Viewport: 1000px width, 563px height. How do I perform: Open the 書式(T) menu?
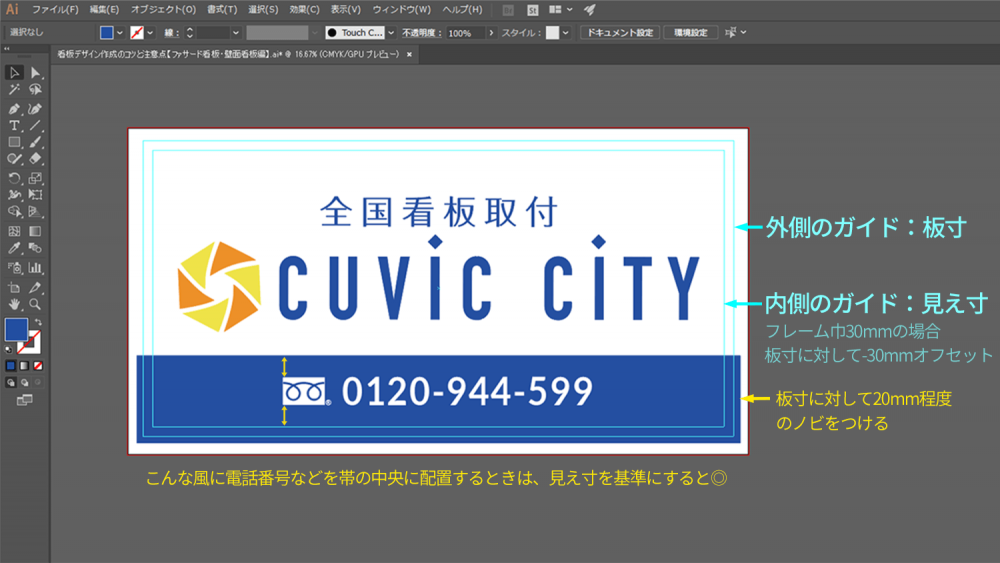pos(222,10)
